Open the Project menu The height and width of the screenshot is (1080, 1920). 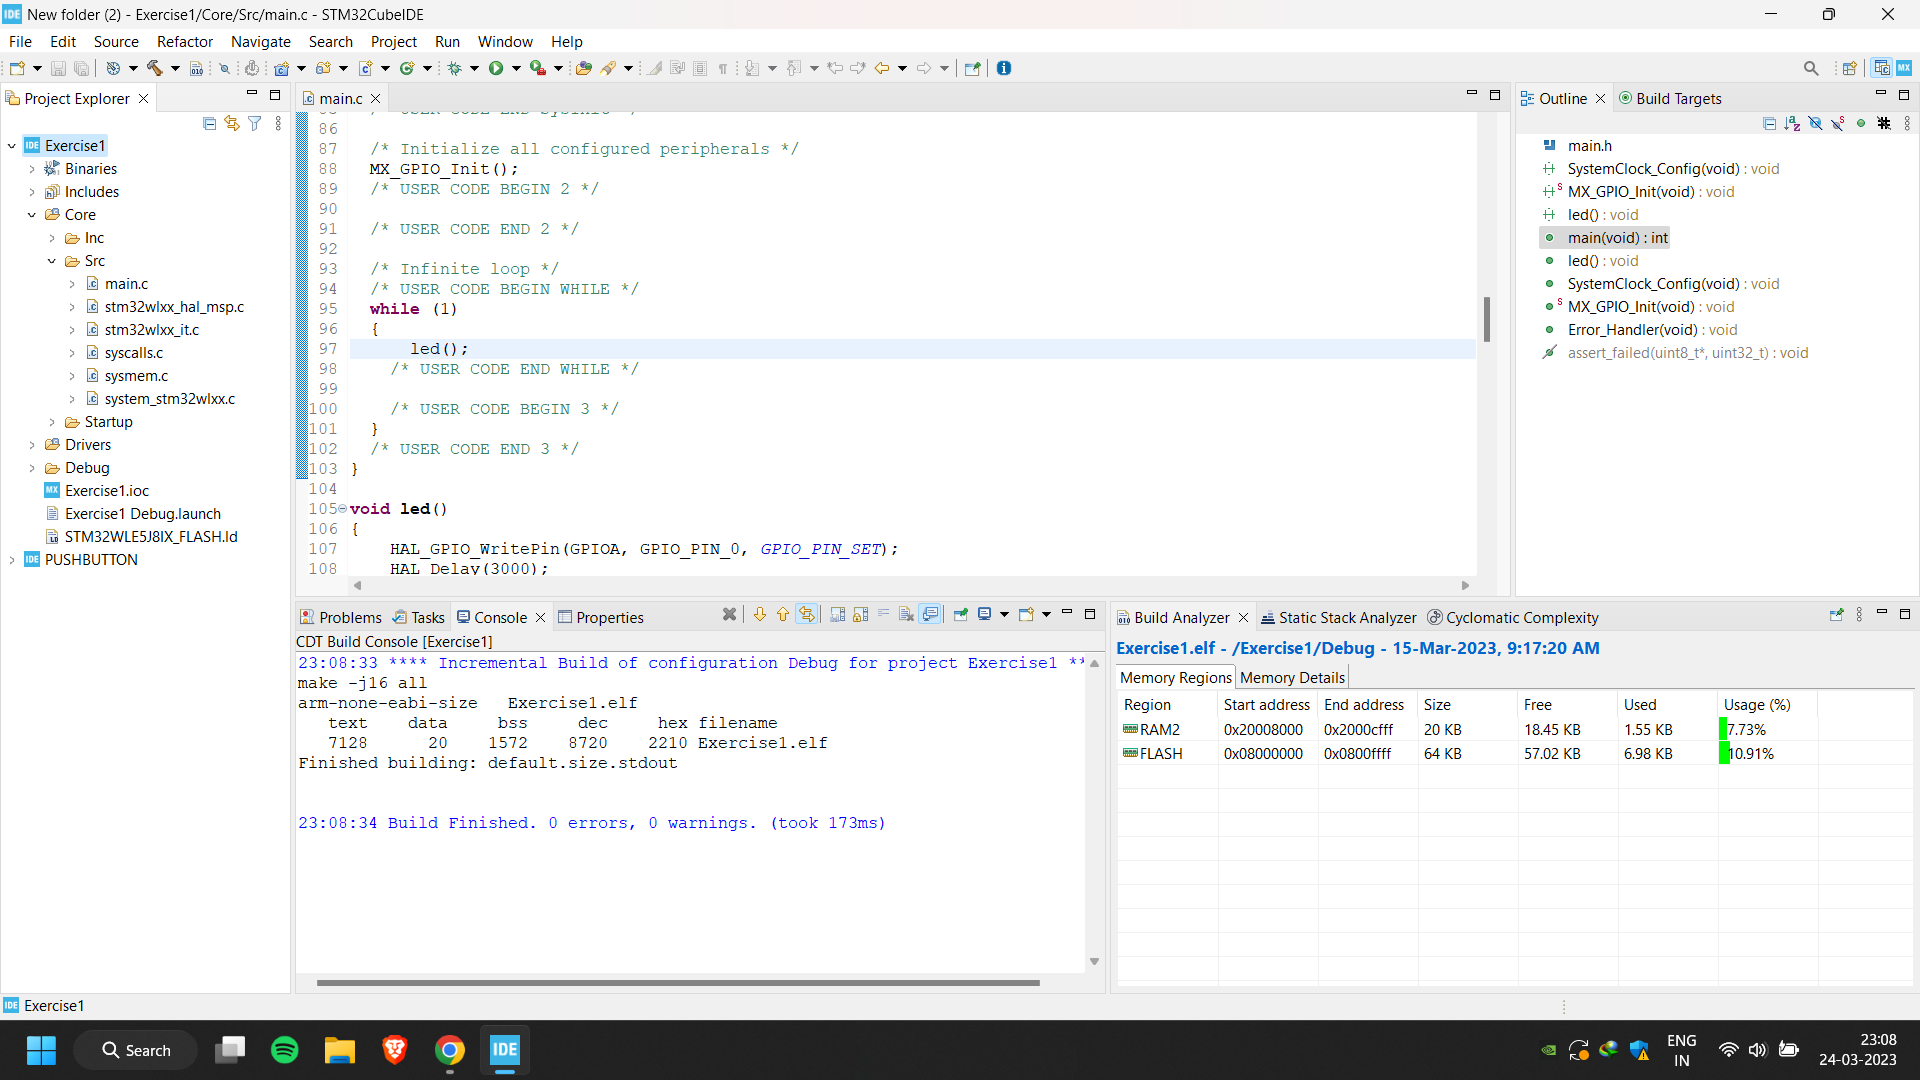(x=393, y=41)
